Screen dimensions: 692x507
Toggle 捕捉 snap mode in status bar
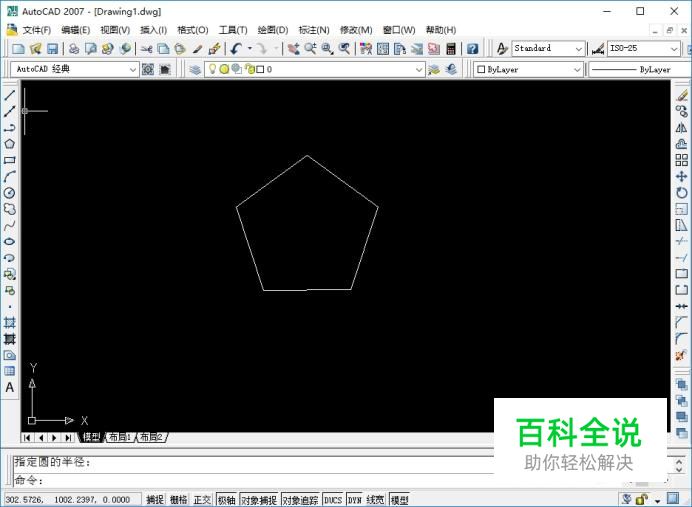(155, 499)
